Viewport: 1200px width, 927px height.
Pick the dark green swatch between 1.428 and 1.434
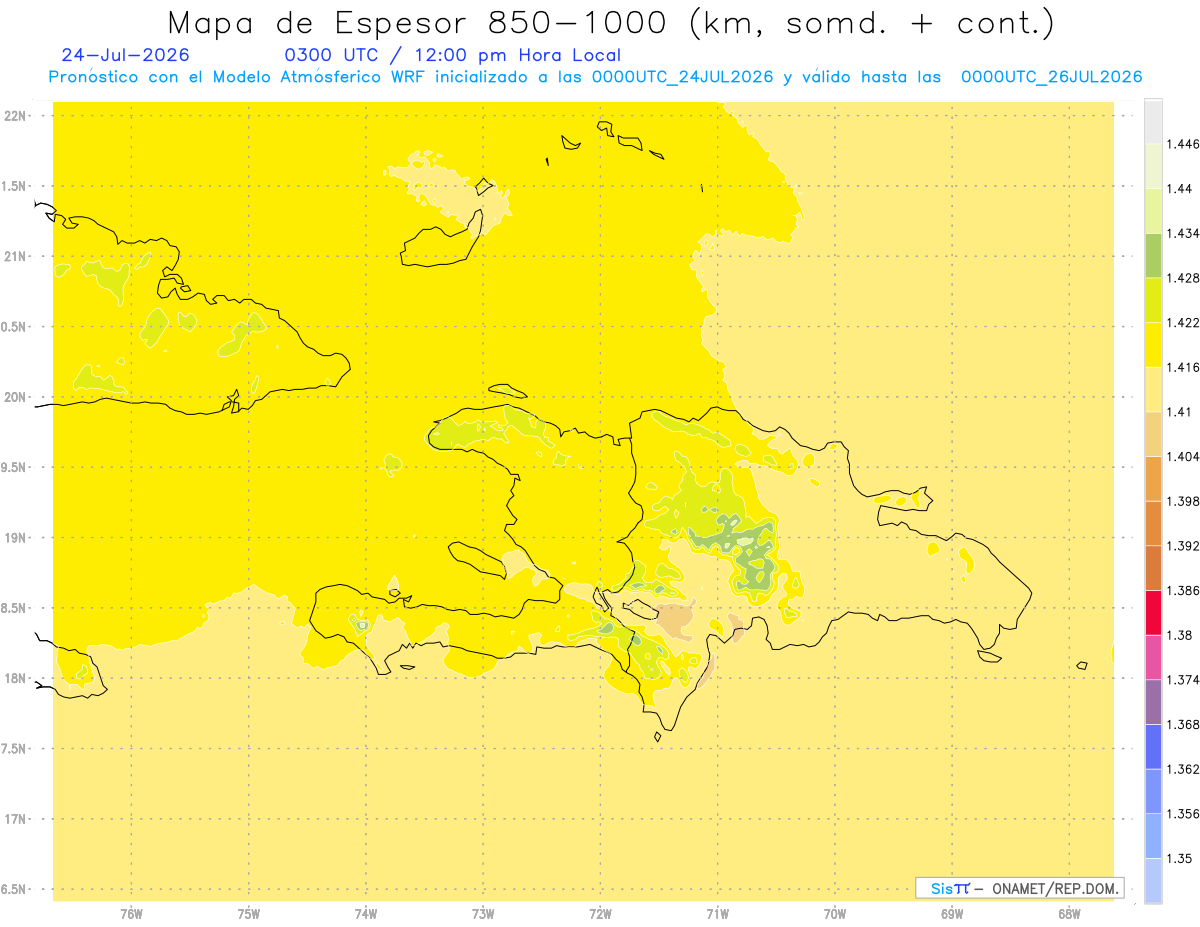pyautogui.click(x=1153, y=255)
